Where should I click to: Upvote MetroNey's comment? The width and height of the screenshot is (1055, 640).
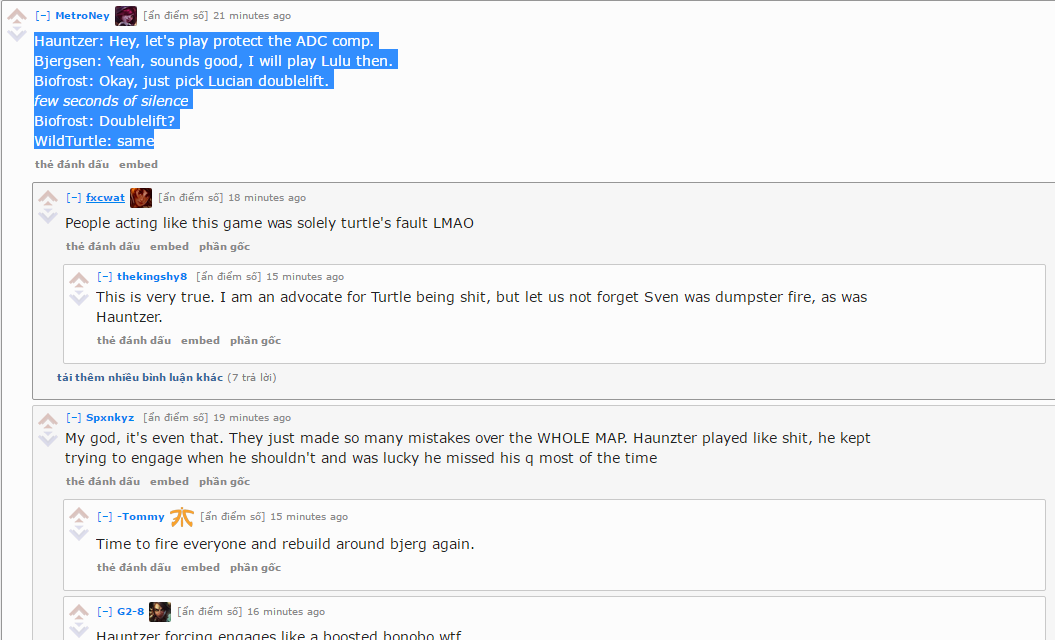tap(17, 15)
